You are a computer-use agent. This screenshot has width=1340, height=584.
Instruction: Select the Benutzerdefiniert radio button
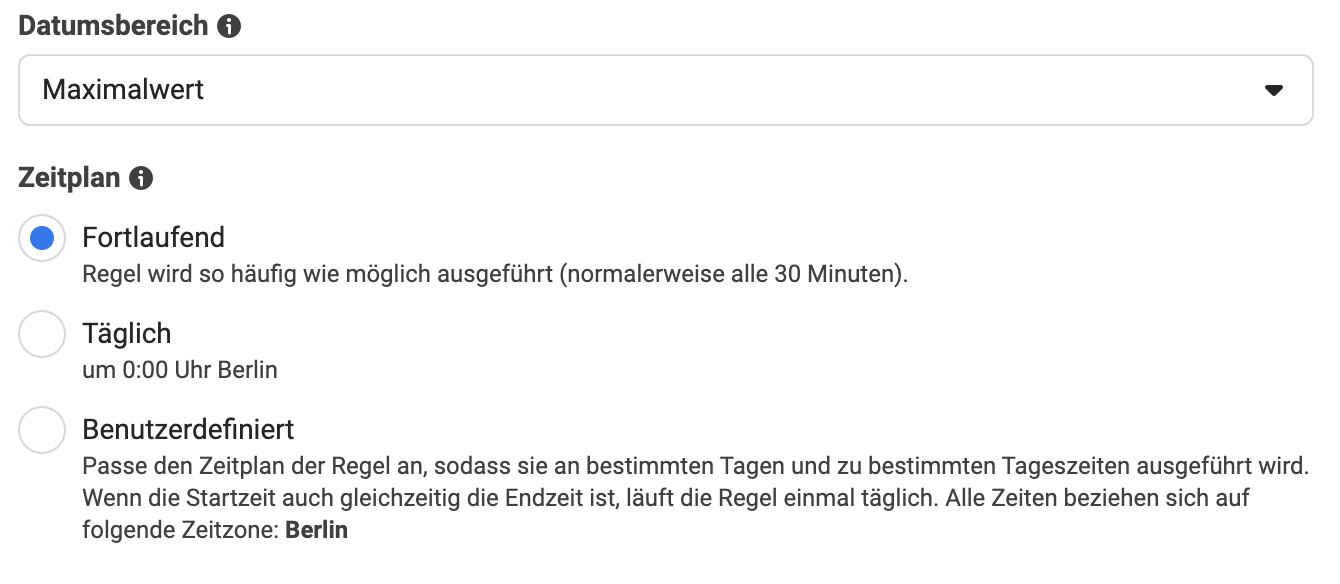coord(42,430)
